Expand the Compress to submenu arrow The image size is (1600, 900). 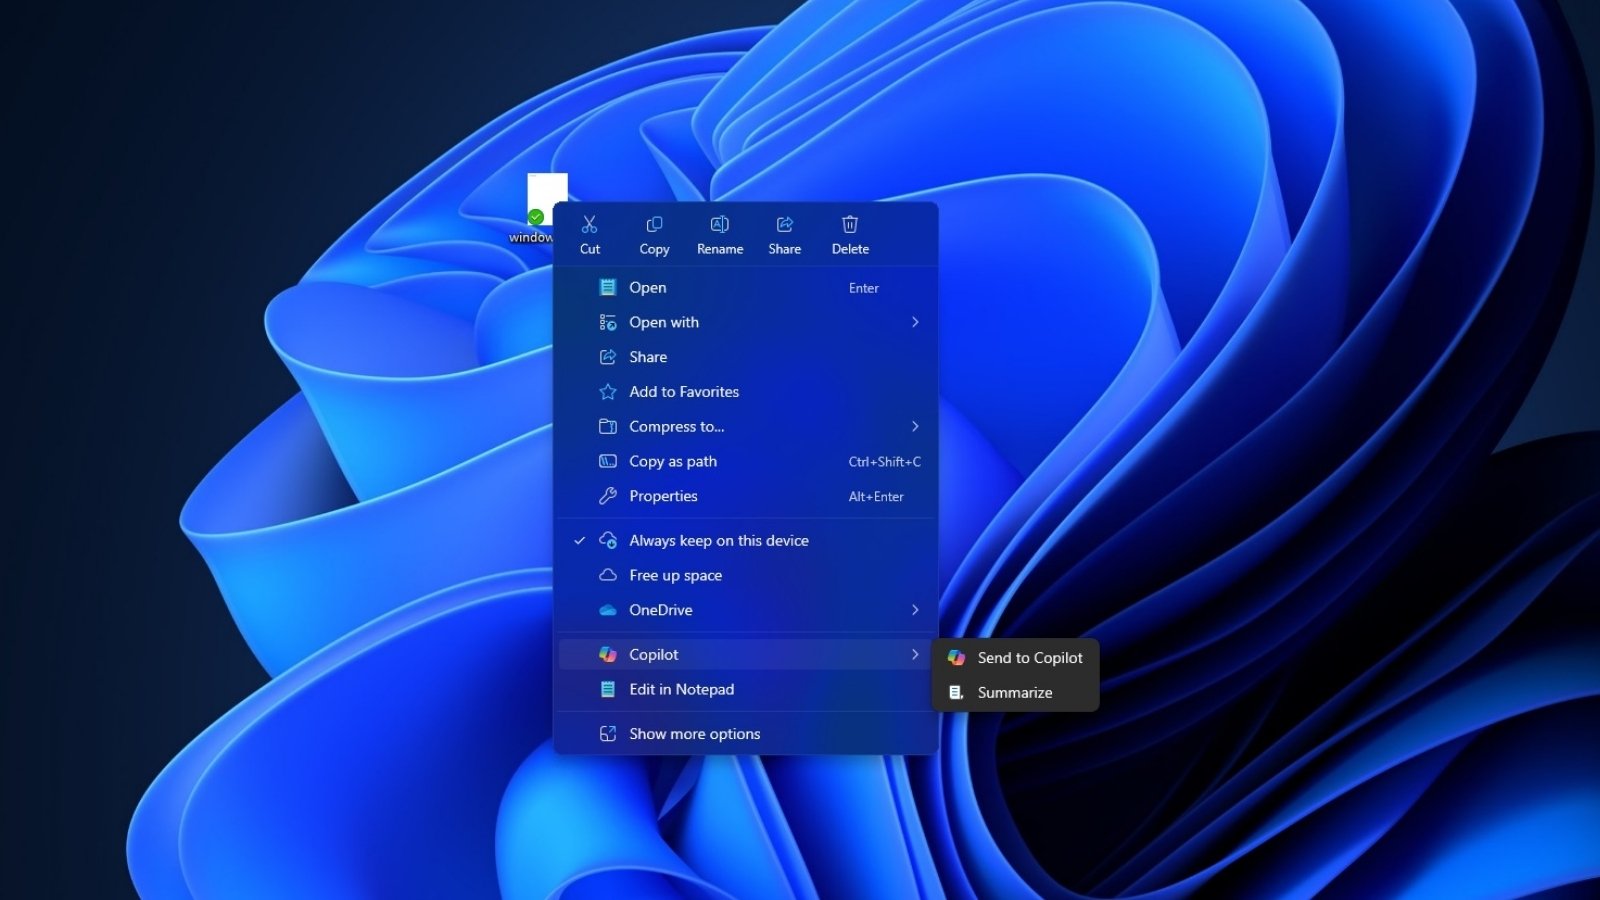click(x=915, y=426)
